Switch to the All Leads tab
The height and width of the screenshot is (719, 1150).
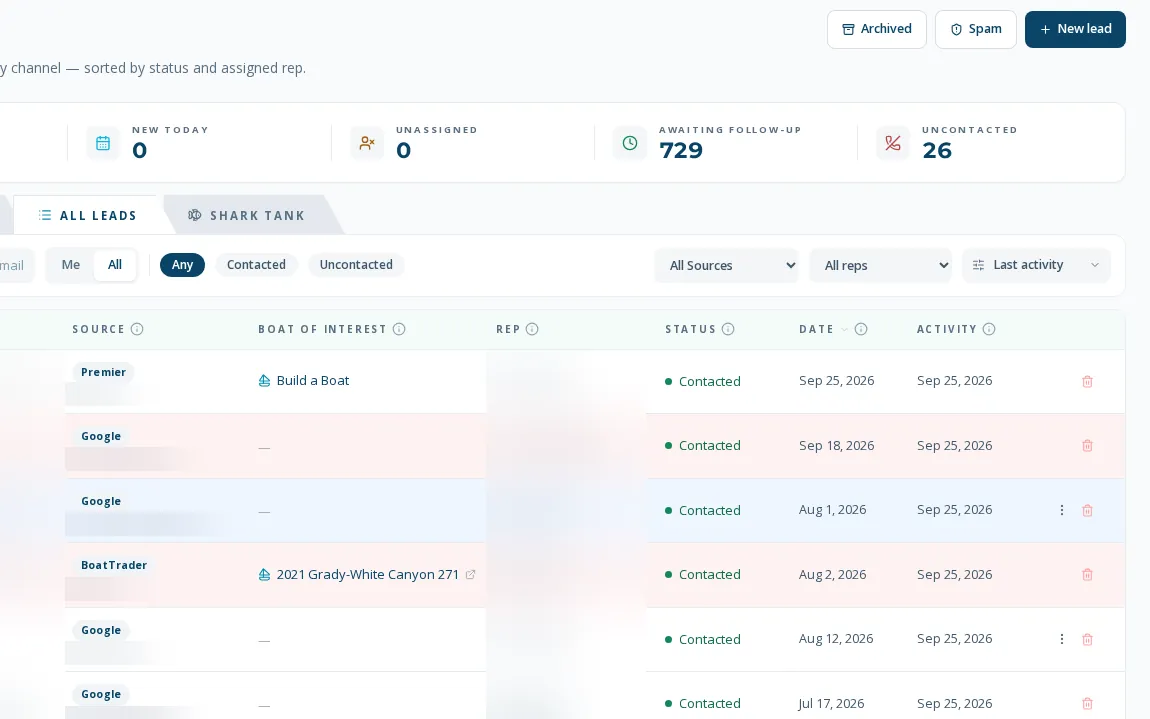[87, 215]
